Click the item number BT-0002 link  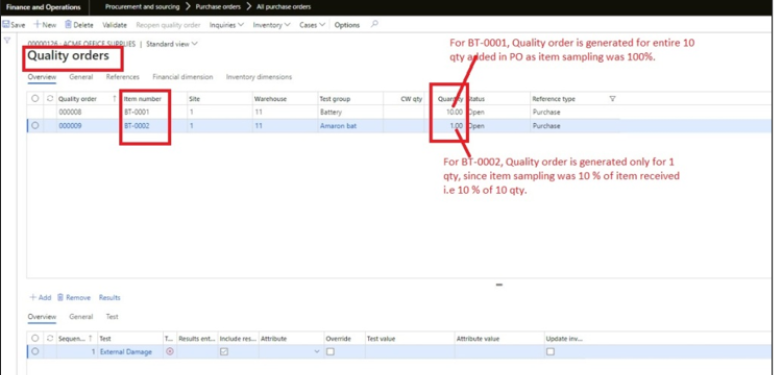click(x=137, y=126)
